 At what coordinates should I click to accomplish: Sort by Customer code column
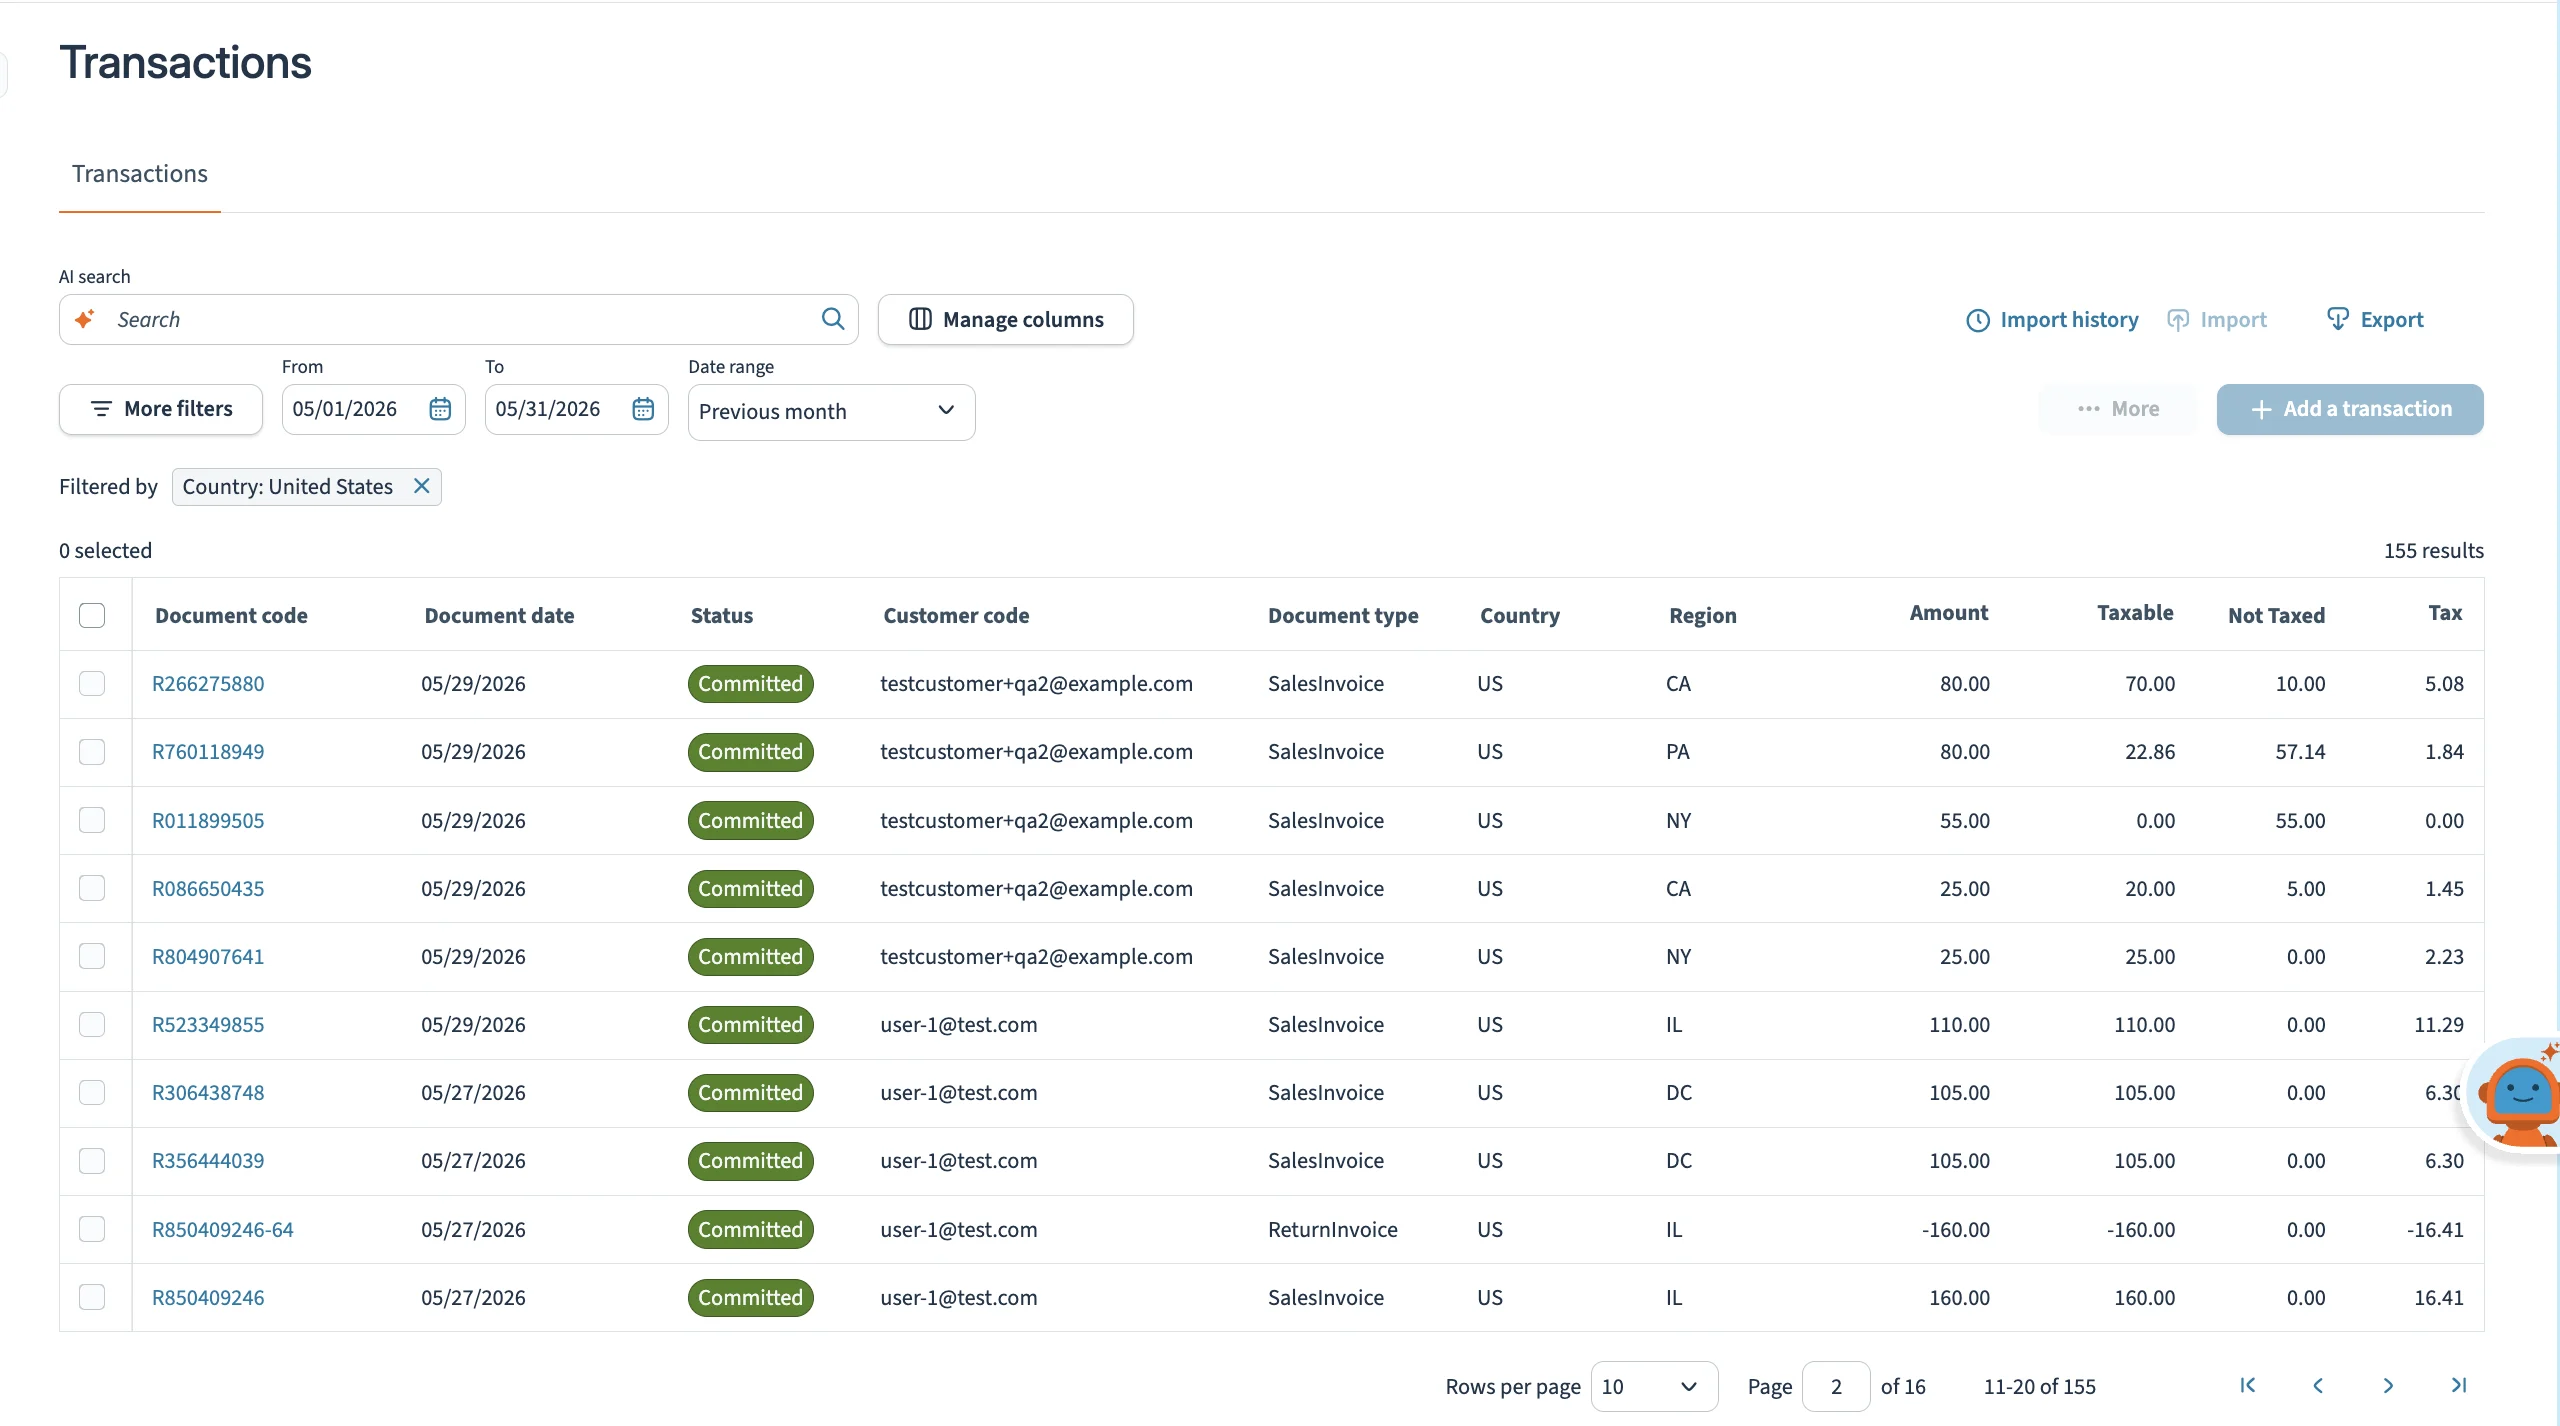coord(956,615)
